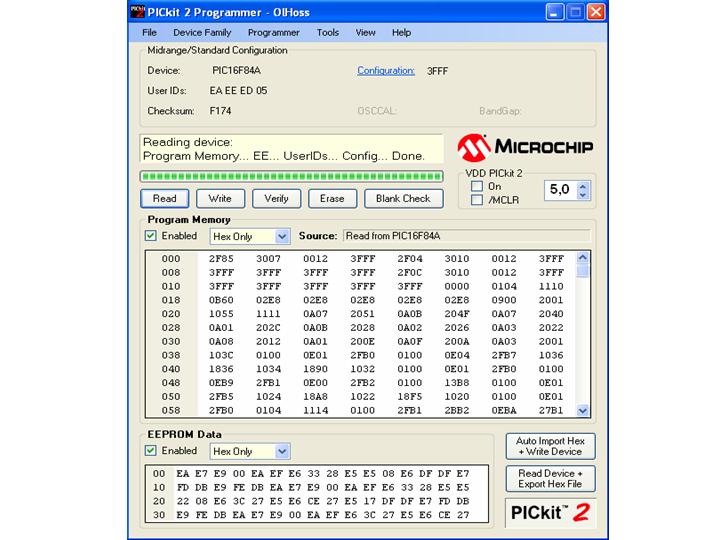Decrease VDD voltage with down arrow
720x540 pixels.
pos(583,195)
